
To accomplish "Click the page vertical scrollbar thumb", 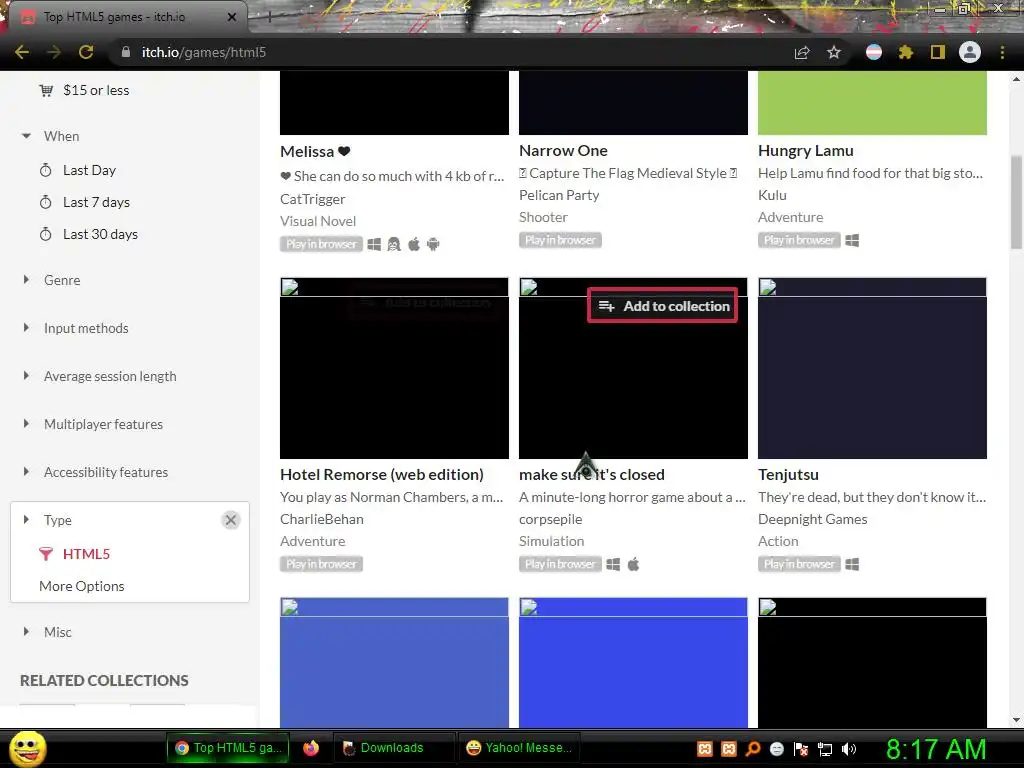I will click(x=1016, y=202).
